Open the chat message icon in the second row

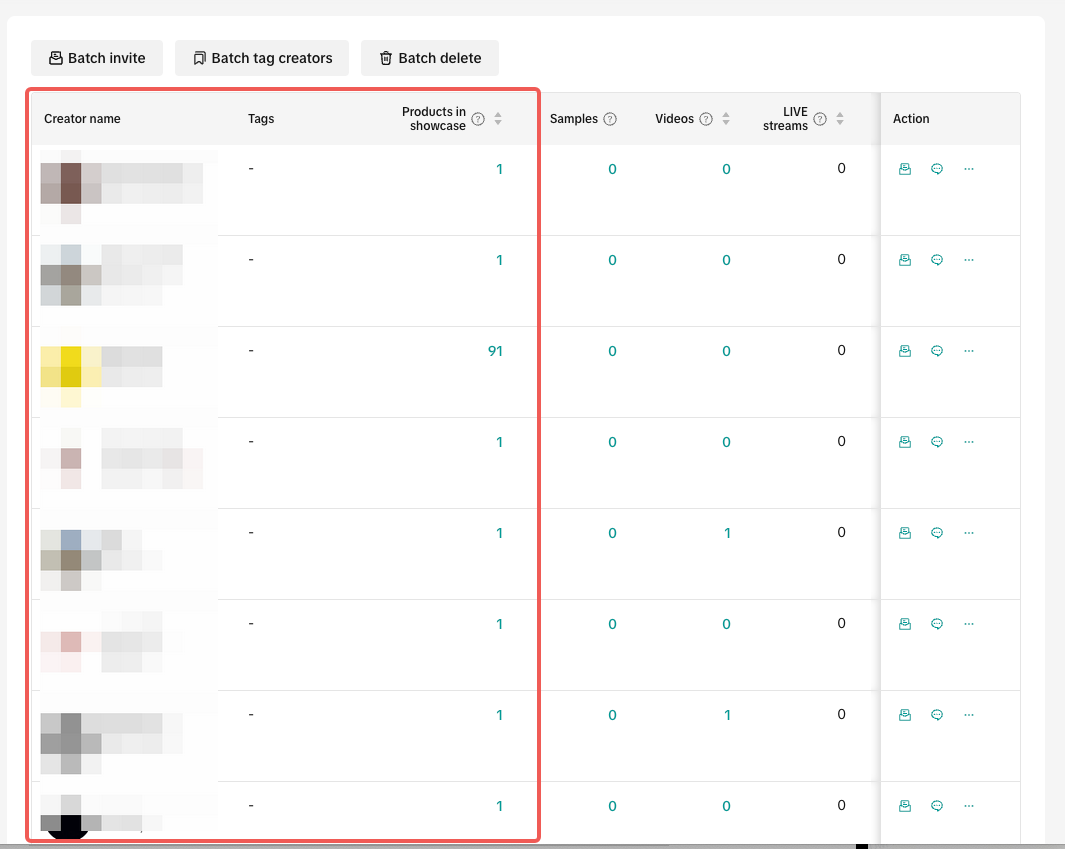coord(937,260)
